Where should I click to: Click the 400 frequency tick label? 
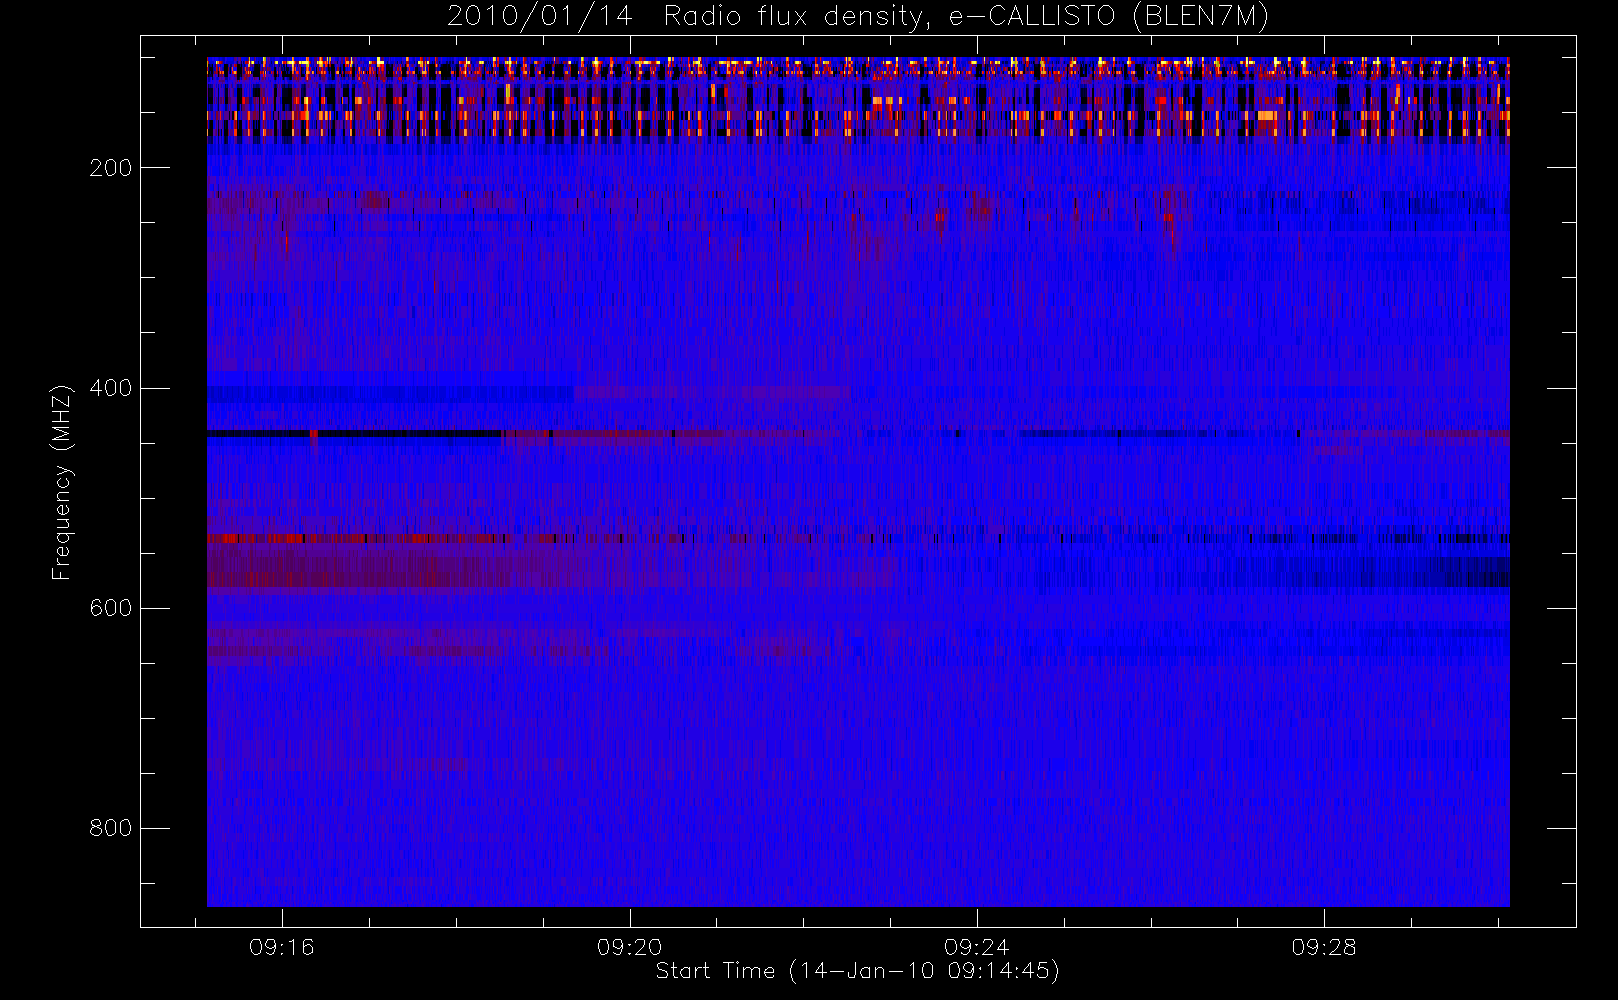[x=111, y=388]
